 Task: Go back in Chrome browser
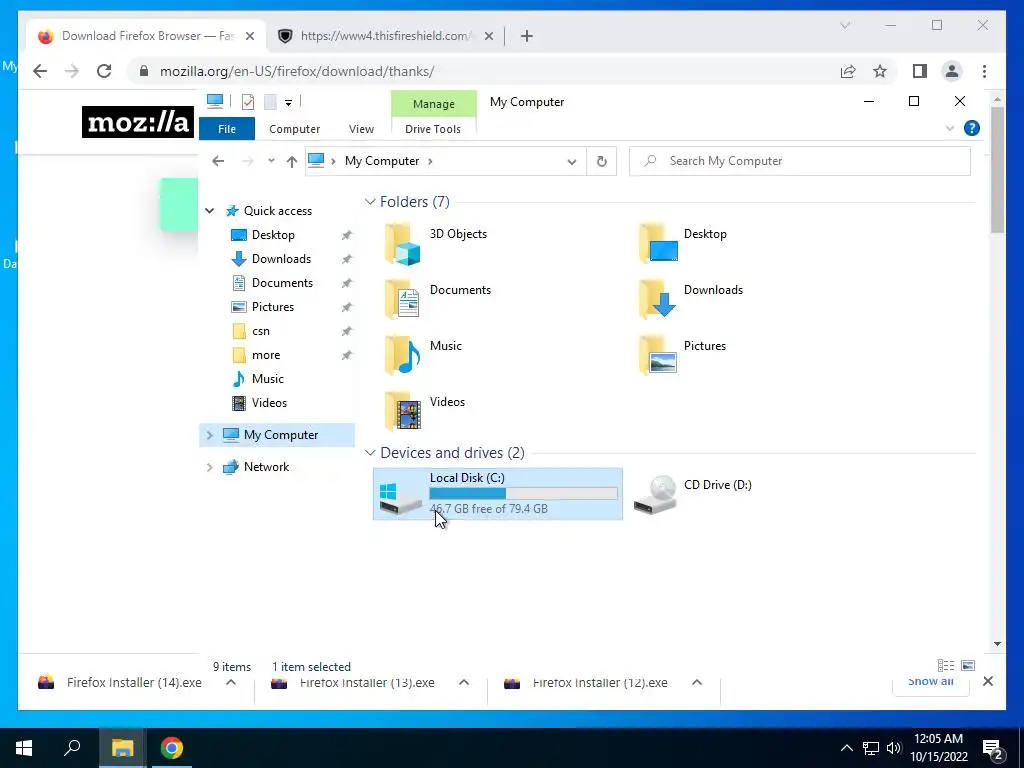click(x=40, y=71)
